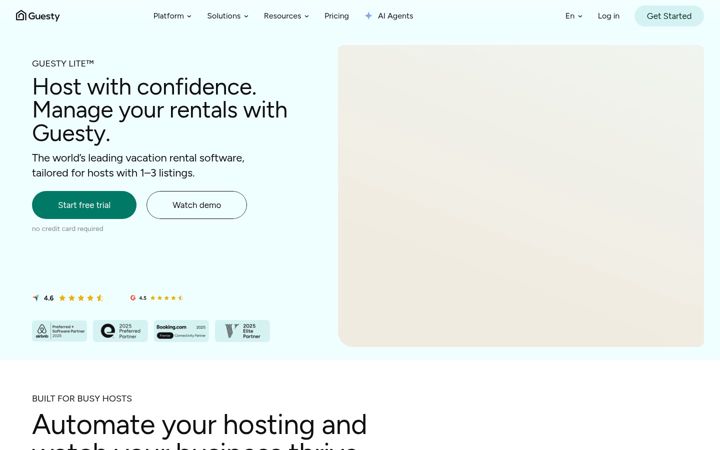Click the AI Agents sparkle icon
The width and height of the screenshot is (720, 450).
tap(368, 16)
